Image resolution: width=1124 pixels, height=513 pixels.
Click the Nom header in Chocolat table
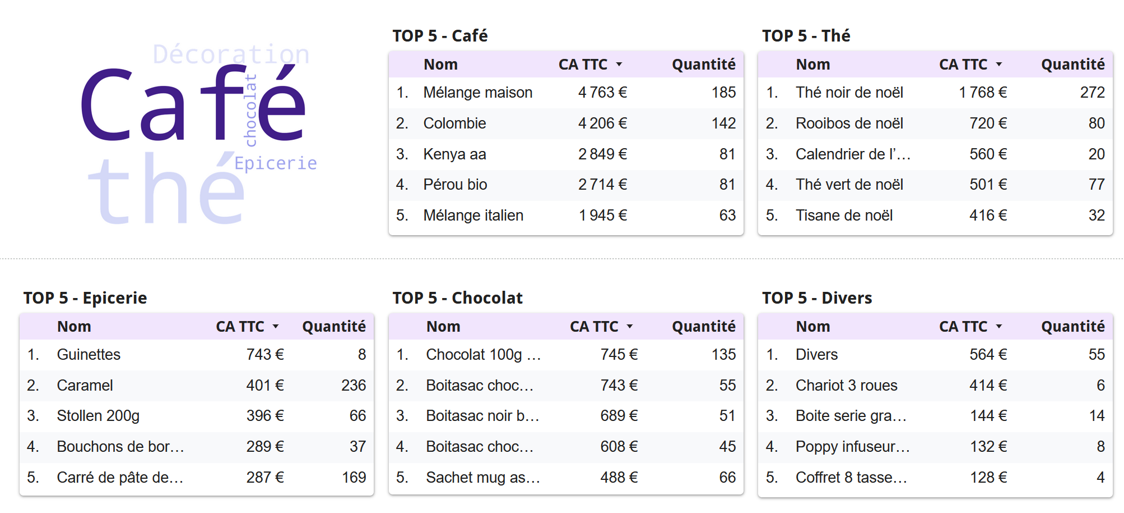[x=443, y=327]
